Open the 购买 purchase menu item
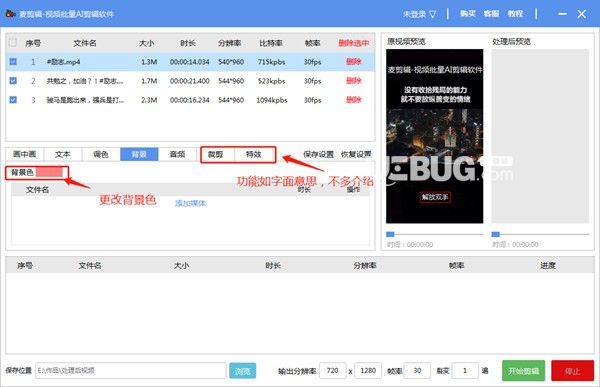Image resolution: width=600 pixels, height=387 pixels. 468,14
